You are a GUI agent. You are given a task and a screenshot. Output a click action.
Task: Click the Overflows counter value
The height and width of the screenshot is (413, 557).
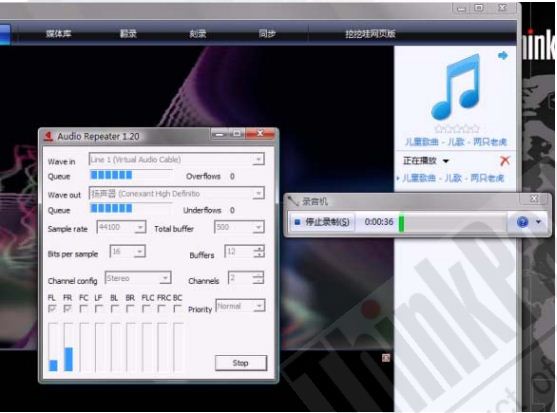(232, 176)
